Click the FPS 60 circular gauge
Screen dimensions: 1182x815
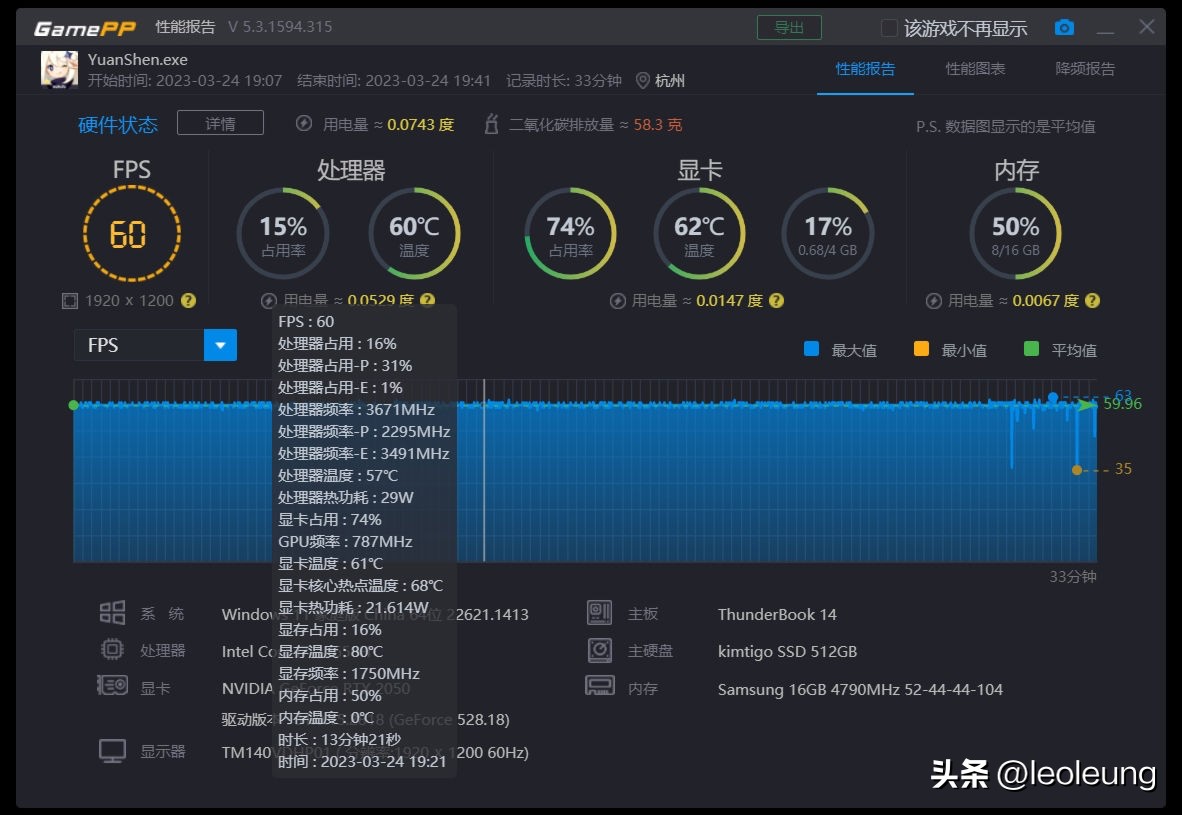pos(131,234)
